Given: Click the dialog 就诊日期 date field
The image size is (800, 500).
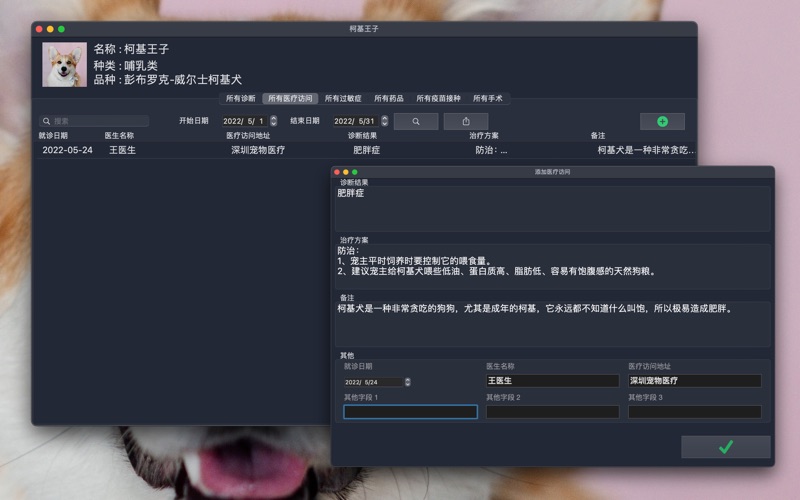Looking at the screenshot, I should [373, 382].
